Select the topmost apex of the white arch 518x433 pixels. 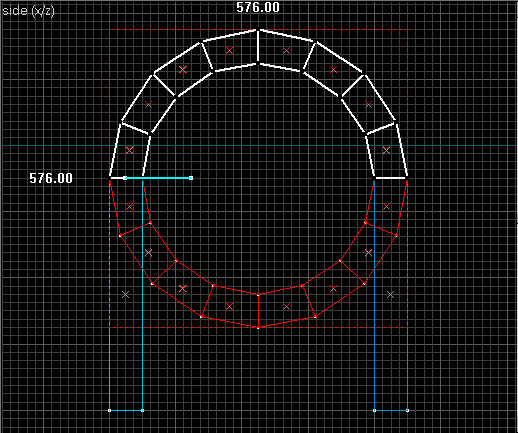pyautogui.click(x=258, y=30)
